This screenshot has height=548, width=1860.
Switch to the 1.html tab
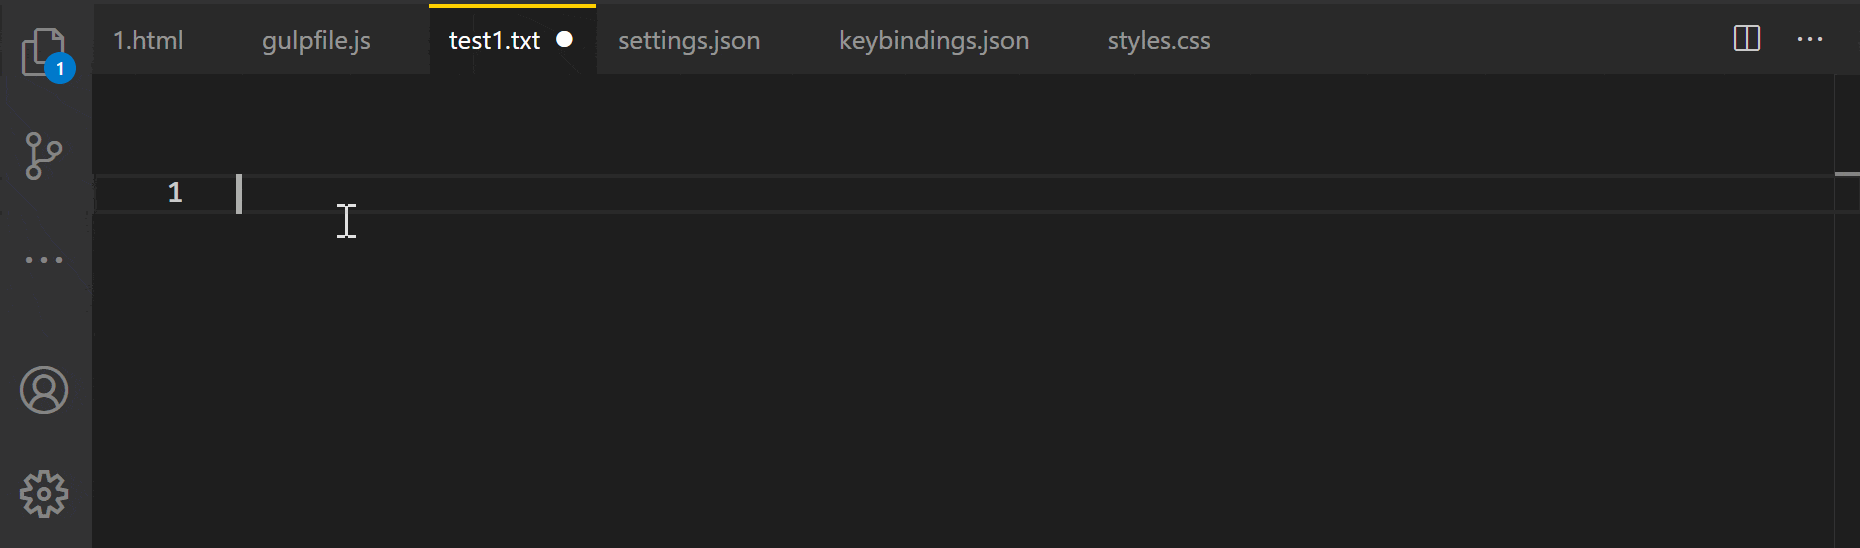[148, 41]
